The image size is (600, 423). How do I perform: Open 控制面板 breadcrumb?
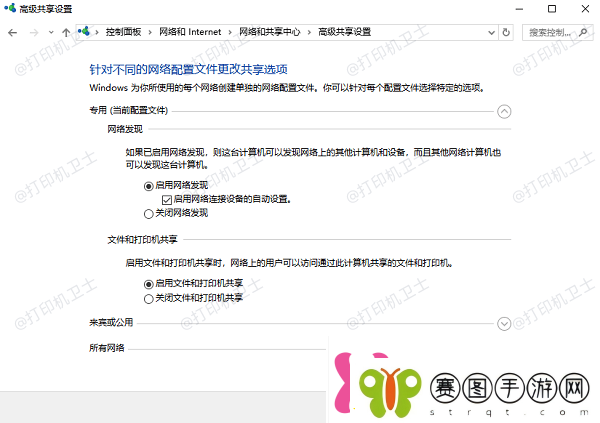coord(123,32)
